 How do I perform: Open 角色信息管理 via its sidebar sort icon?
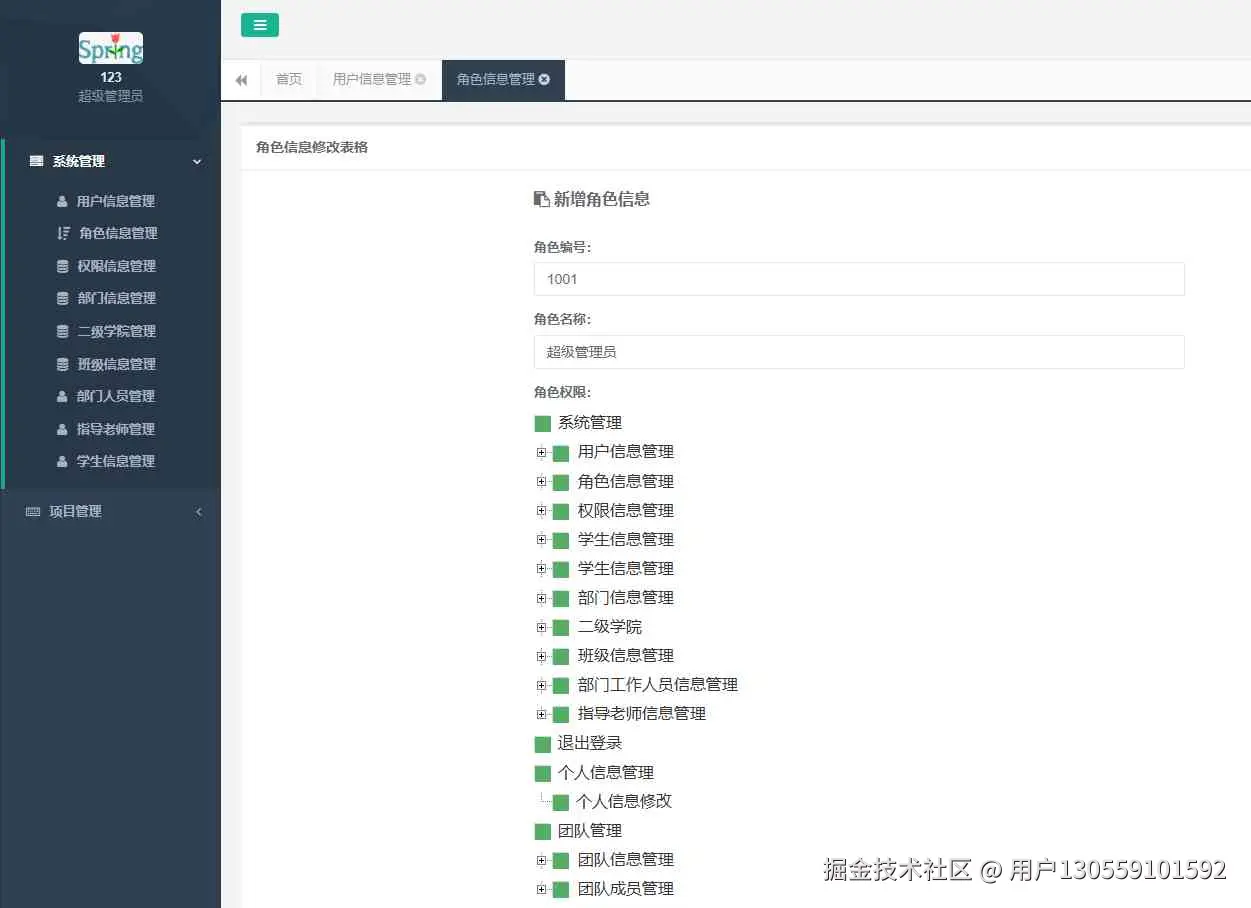(x=63, y=233)
